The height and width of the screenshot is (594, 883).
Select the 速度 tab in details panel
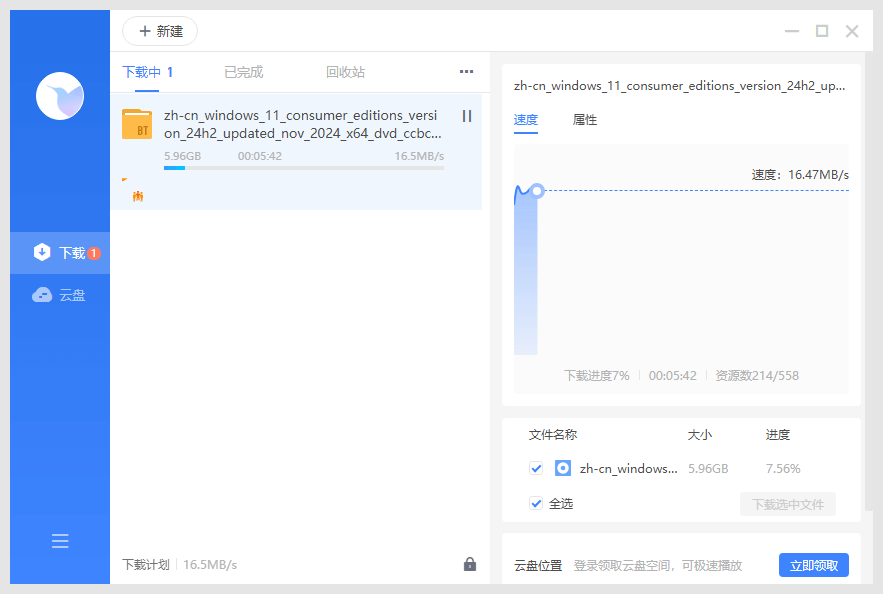click(x=526, y=120)
